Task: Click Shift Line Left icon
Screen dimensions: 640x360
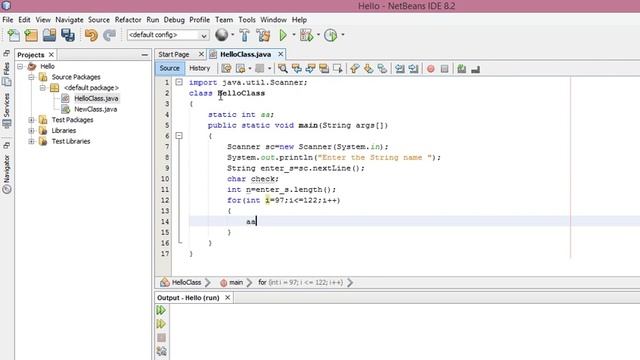Action: tap(400, 69)
